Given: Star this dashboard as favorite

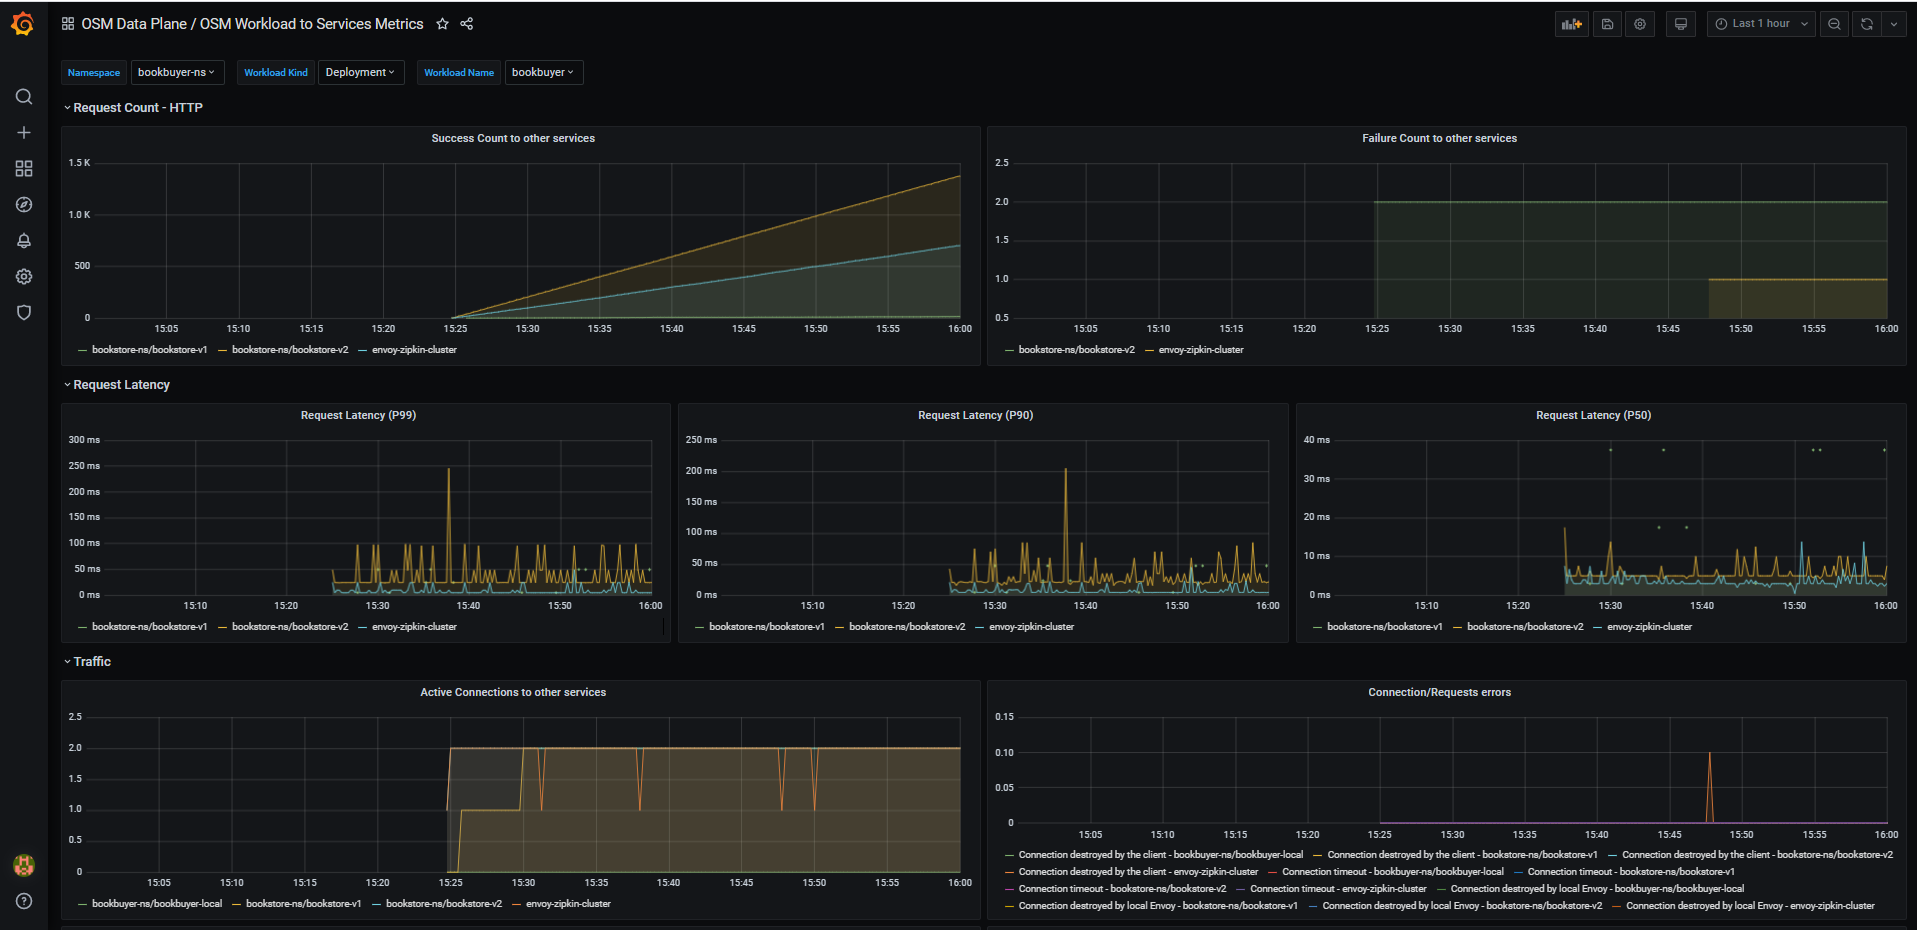Looking at the screenshot, I should [x=442, y=24].
